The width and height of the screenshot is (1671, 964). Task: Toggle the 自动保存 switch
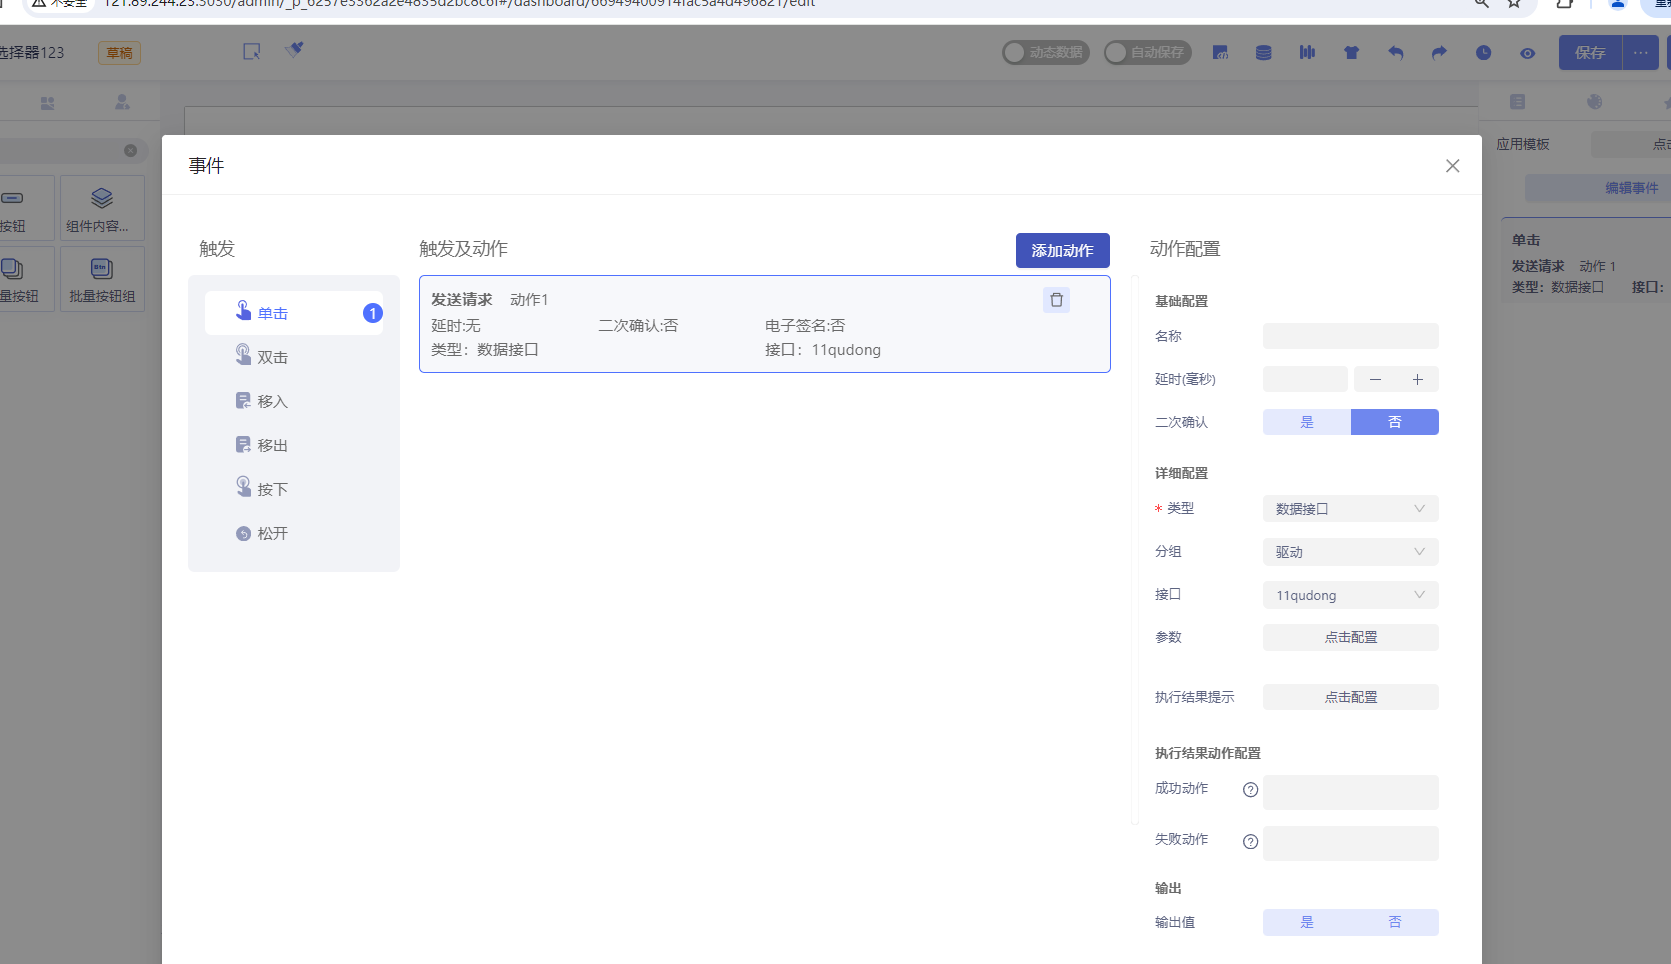[x=1147, y=52]
